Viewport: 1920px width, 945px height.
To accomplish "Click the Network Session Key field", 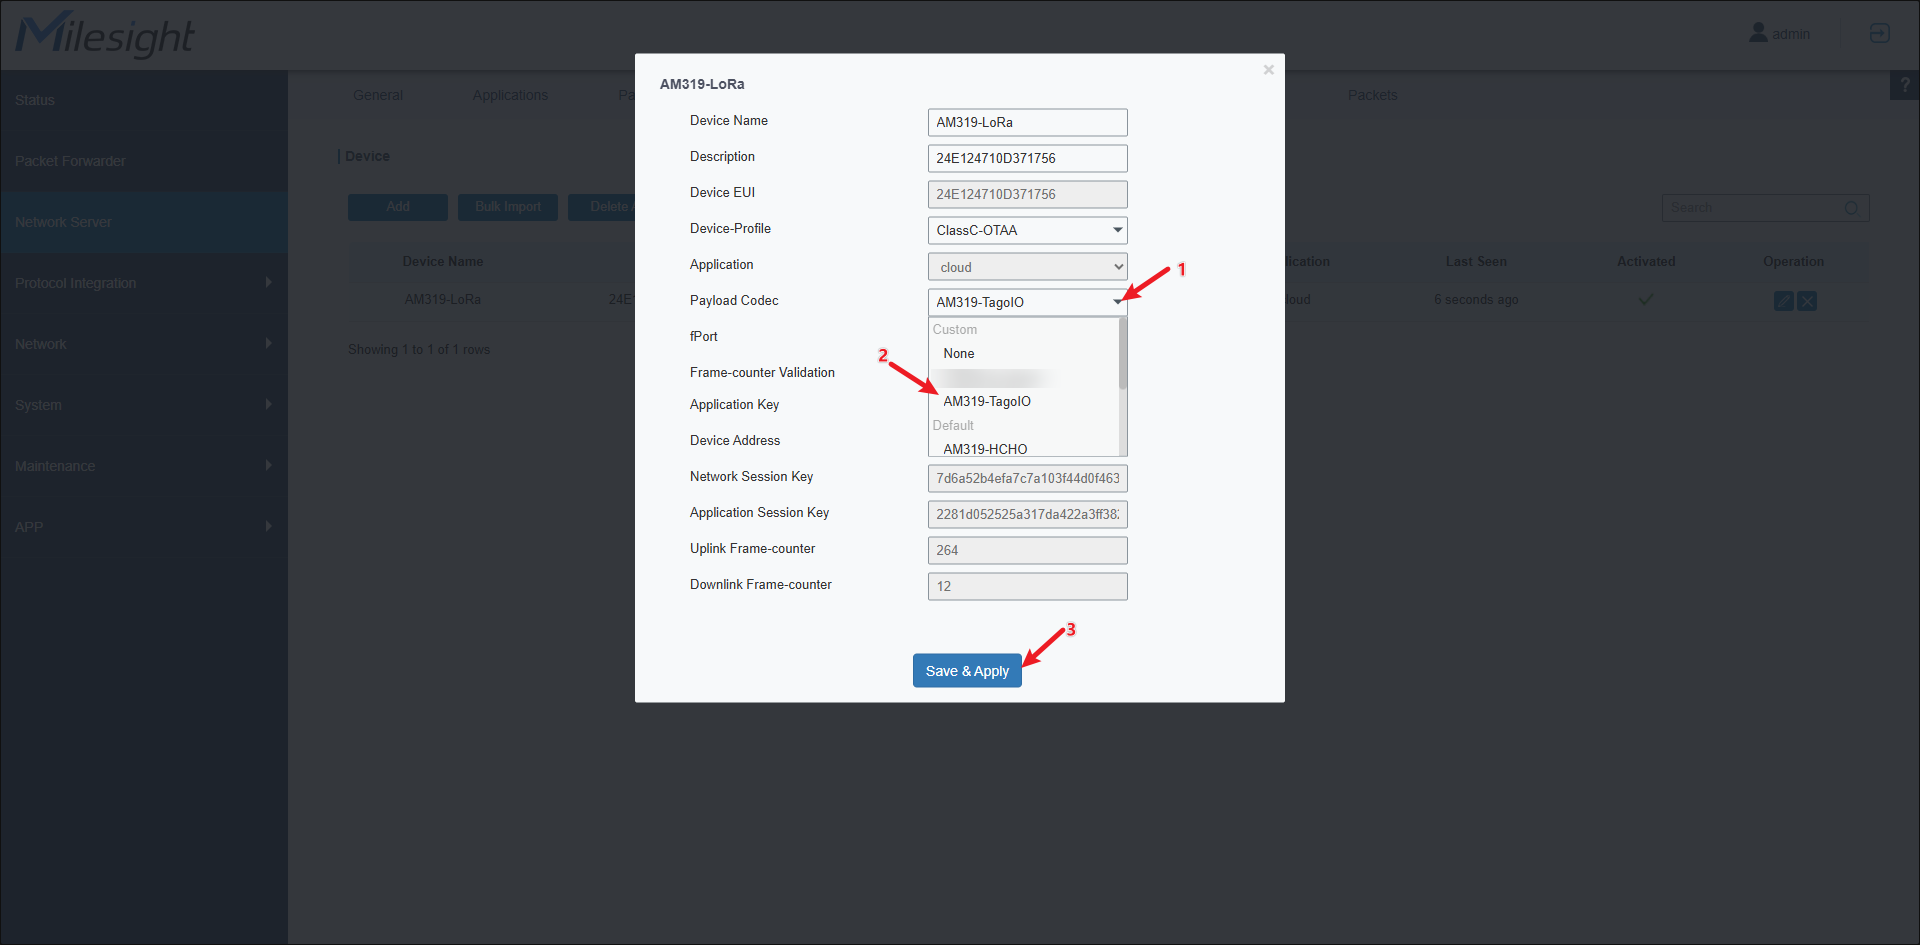I will point(1027,478).
